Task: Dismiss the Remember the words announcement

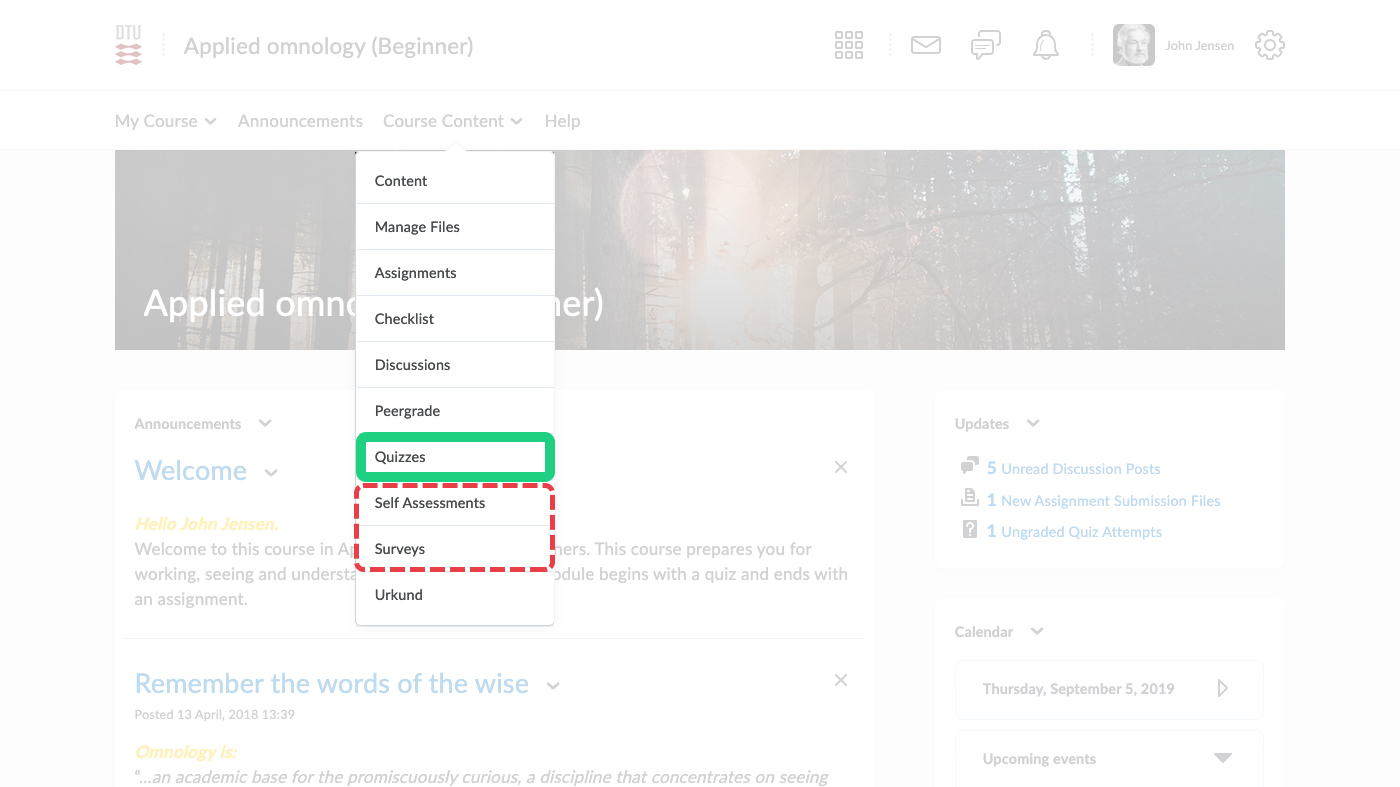Action: [x=840, y=680]
